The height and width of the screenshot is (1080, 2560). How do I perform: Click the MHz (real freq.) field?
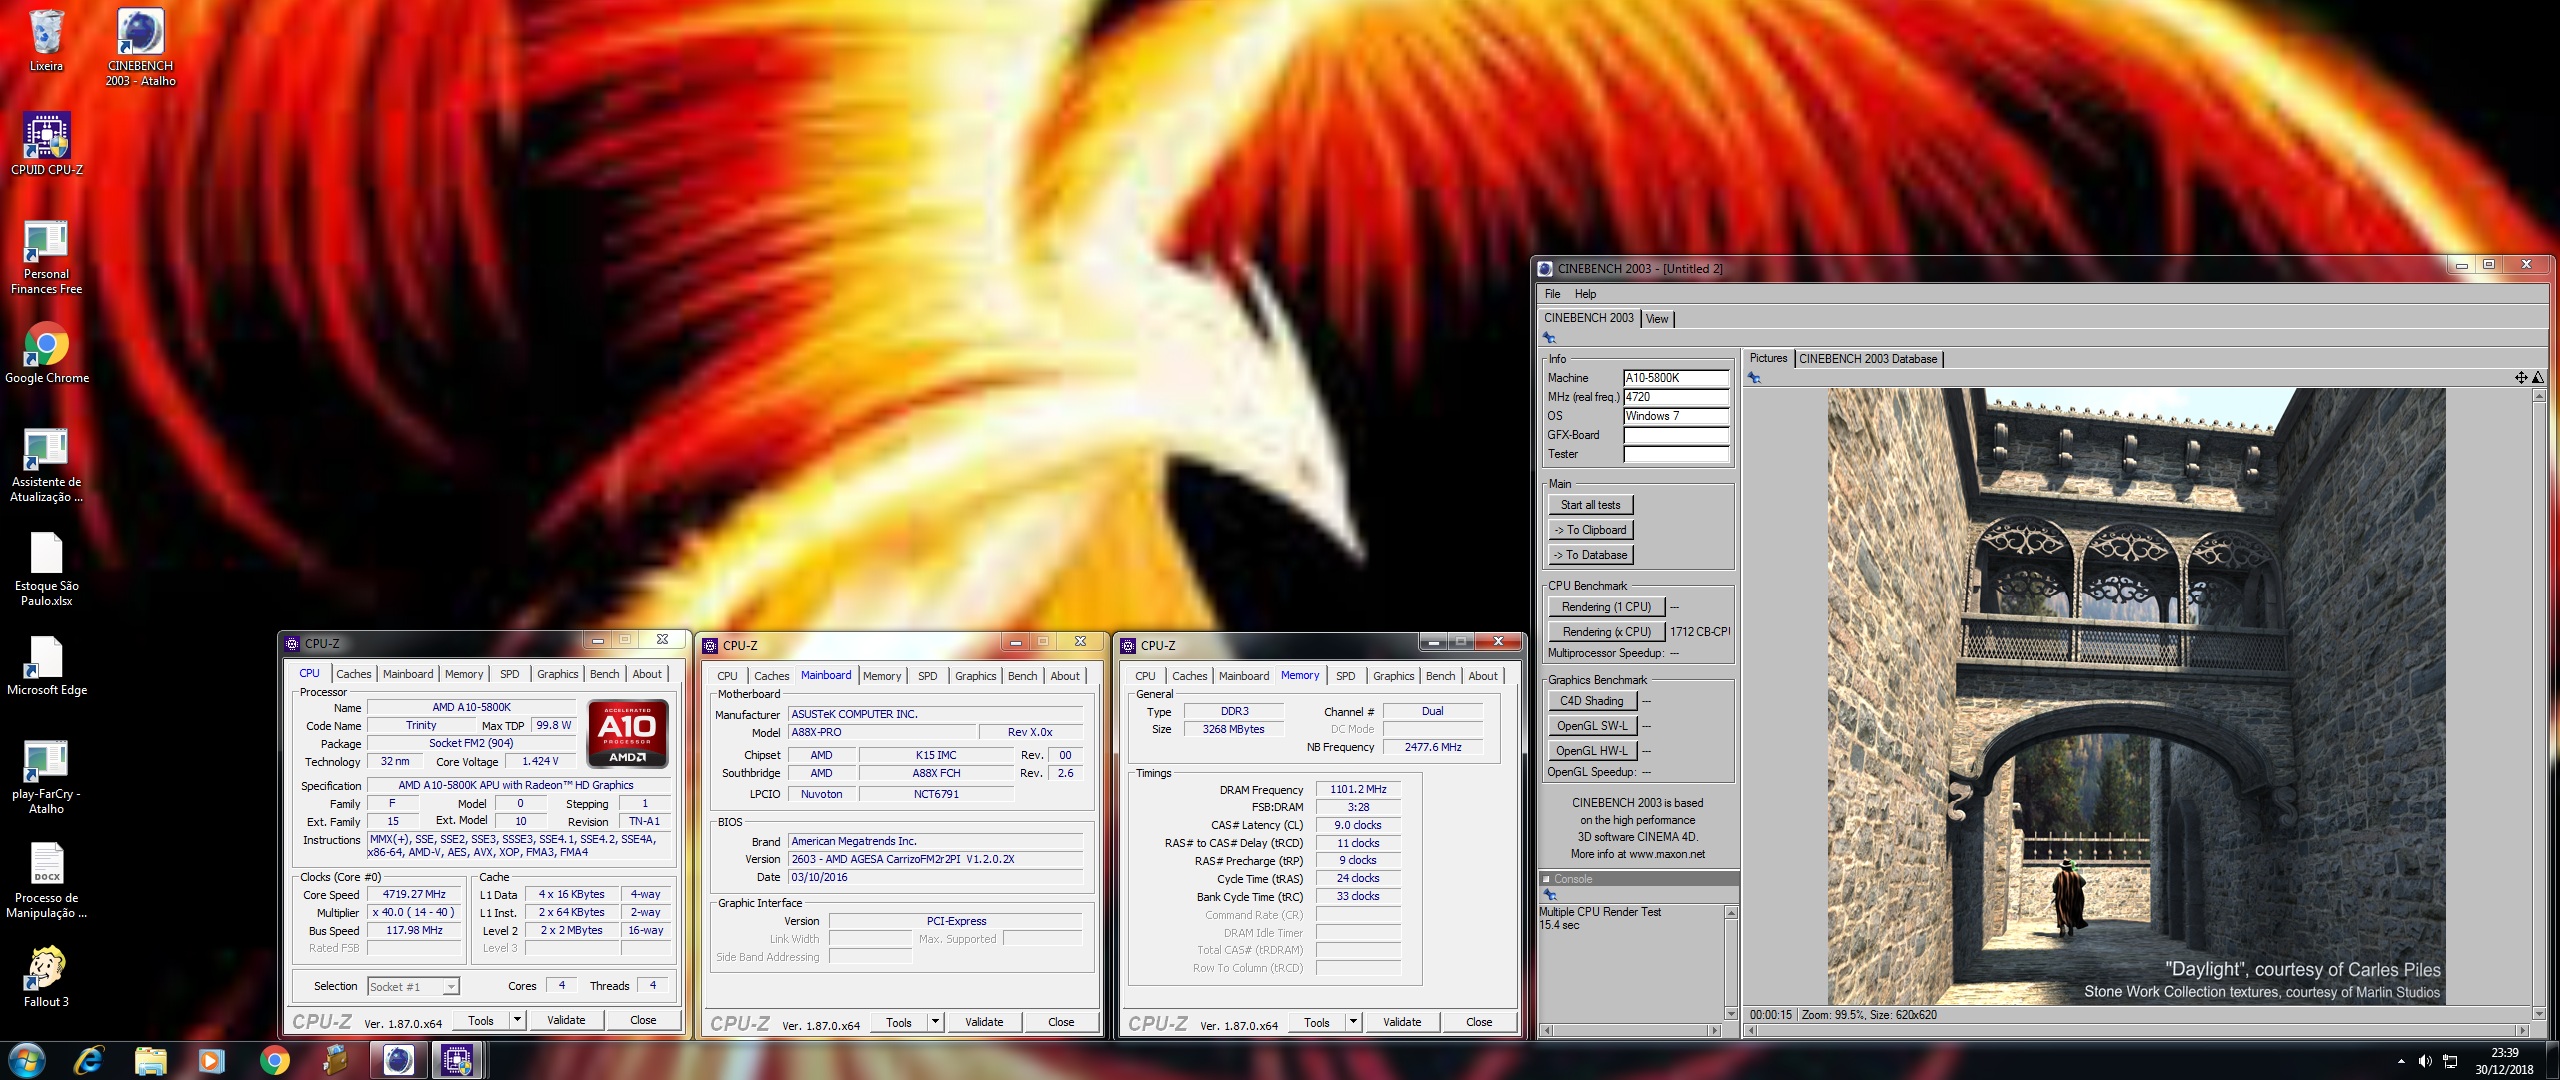point(1676,397)
